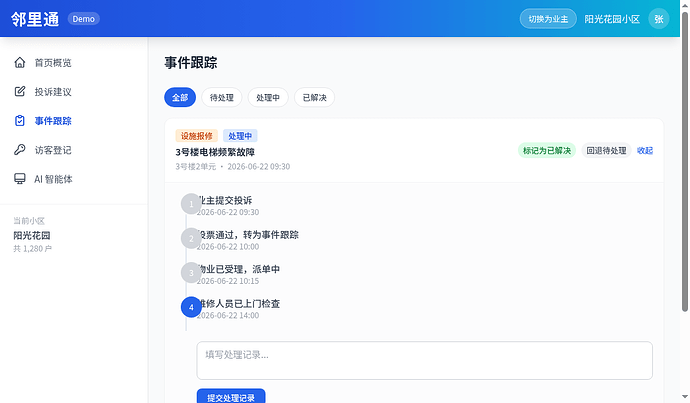The image size is (690, 403).
Task: Filter events by 处理中 tab
Action: coord(268,97)
